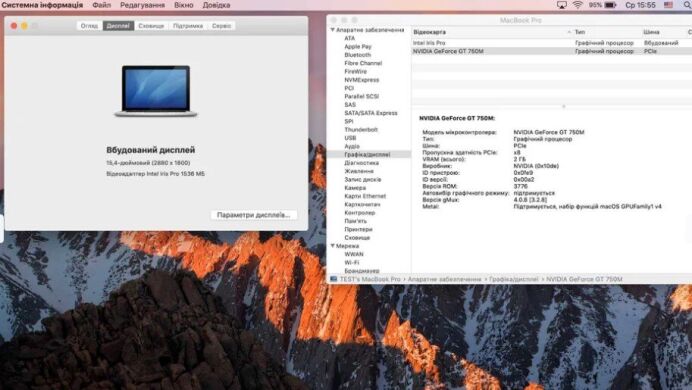Click NVIDIA GeForce GT 750M in path bar
This screenshot has height=390, width=692.
pyautogui.click(x=584, y=279)
